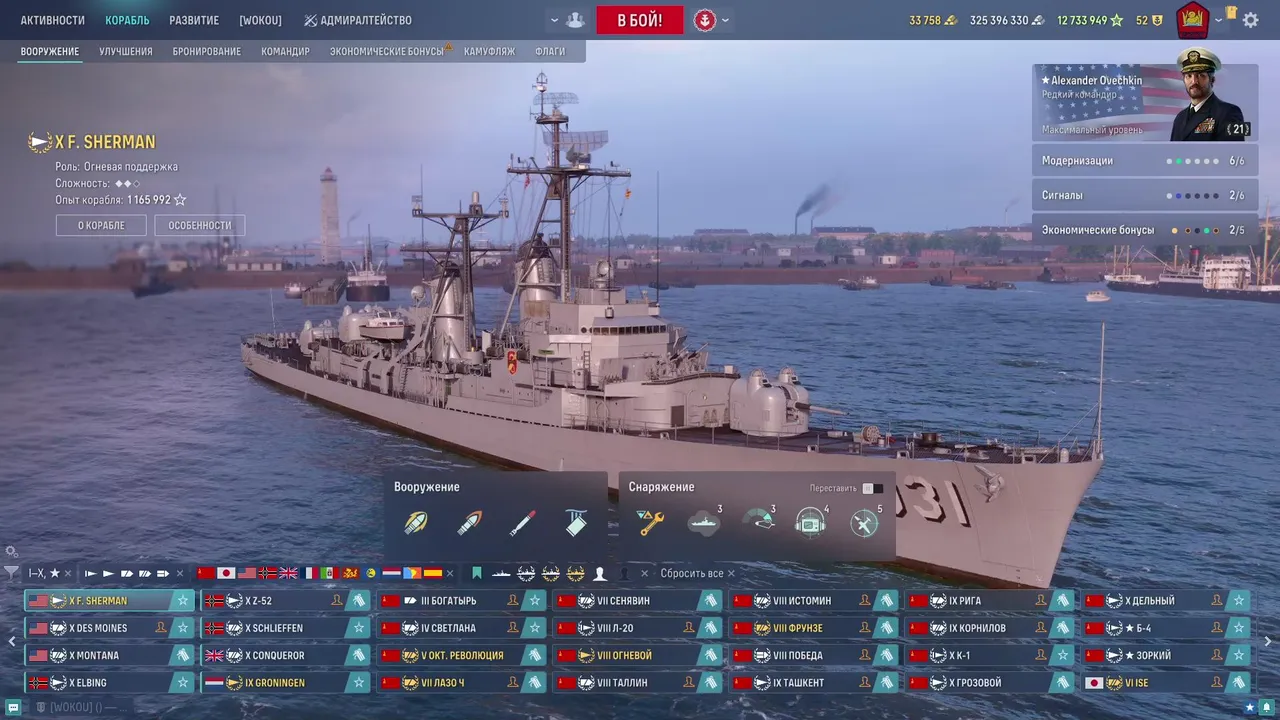This screenshot has width=1280, height=720.
Task: Clear the I–X tier filter with its x
Action: point(68,574)
